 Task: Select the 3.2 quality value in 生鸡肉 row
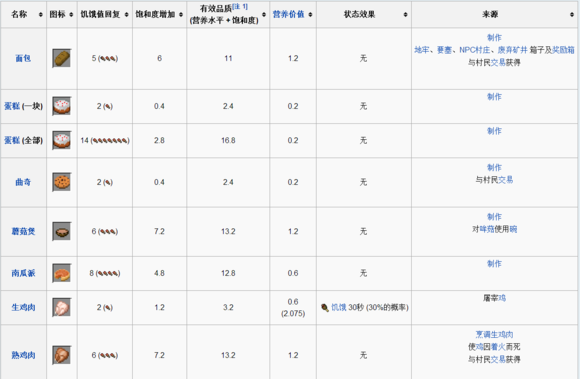point(228,308)
